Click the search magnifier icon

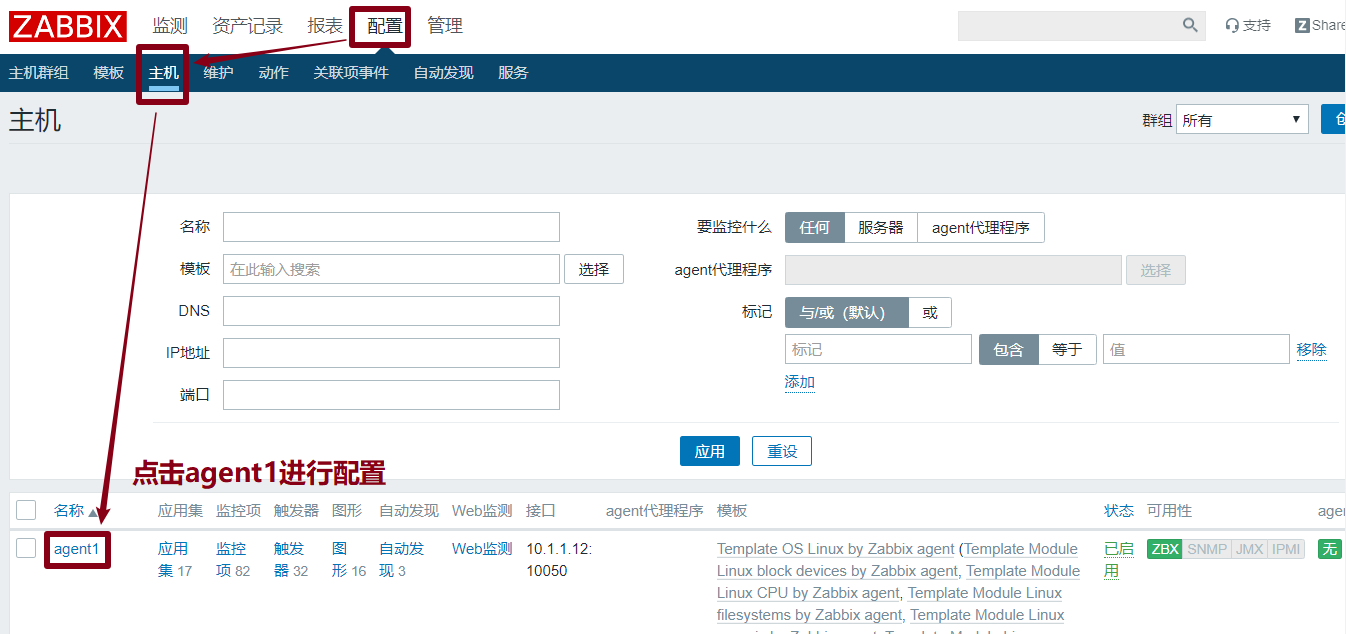(x=1190, y=25)
